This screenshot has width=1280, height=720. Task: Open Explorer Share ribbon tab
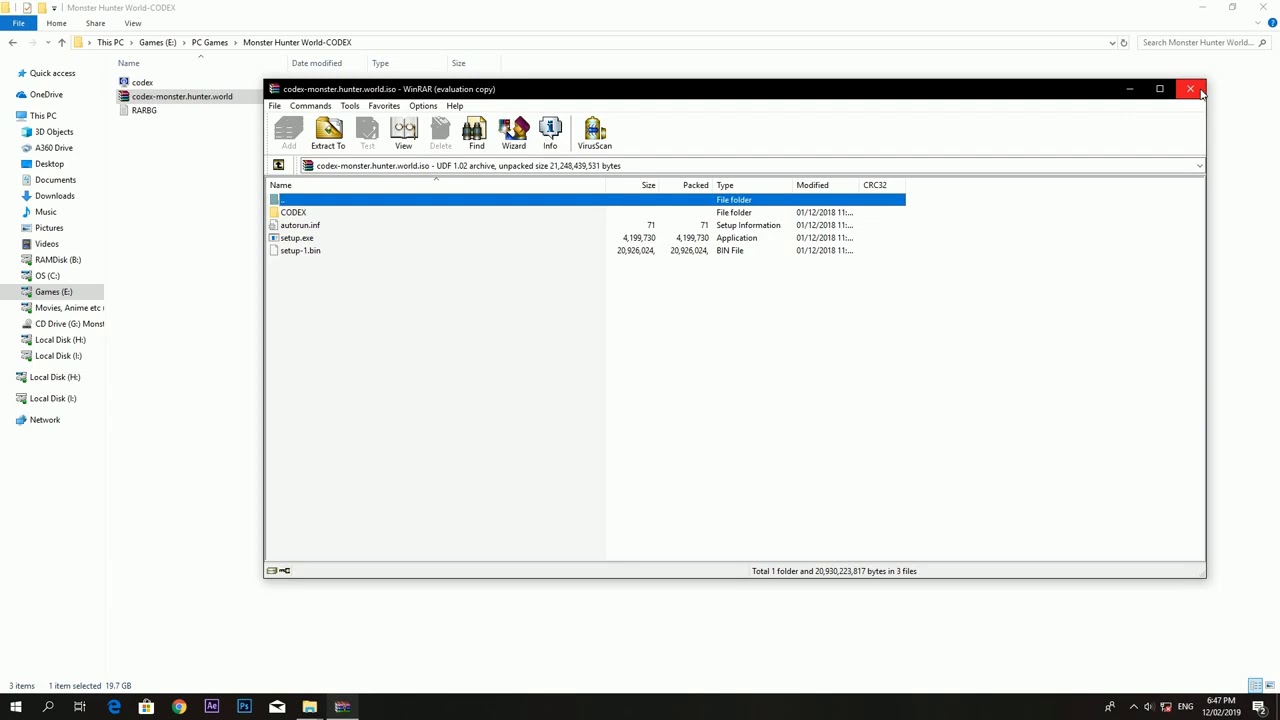(95, 23)
